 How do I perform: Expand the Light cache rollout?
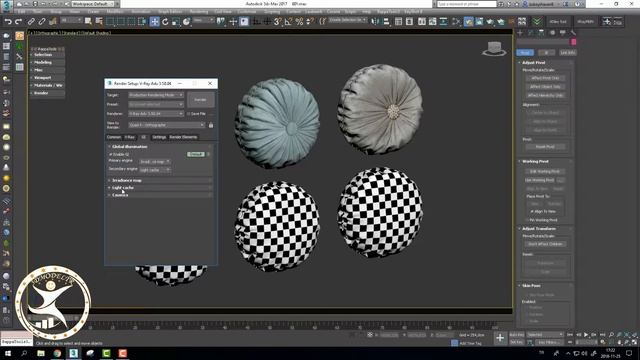pos(160,187)
